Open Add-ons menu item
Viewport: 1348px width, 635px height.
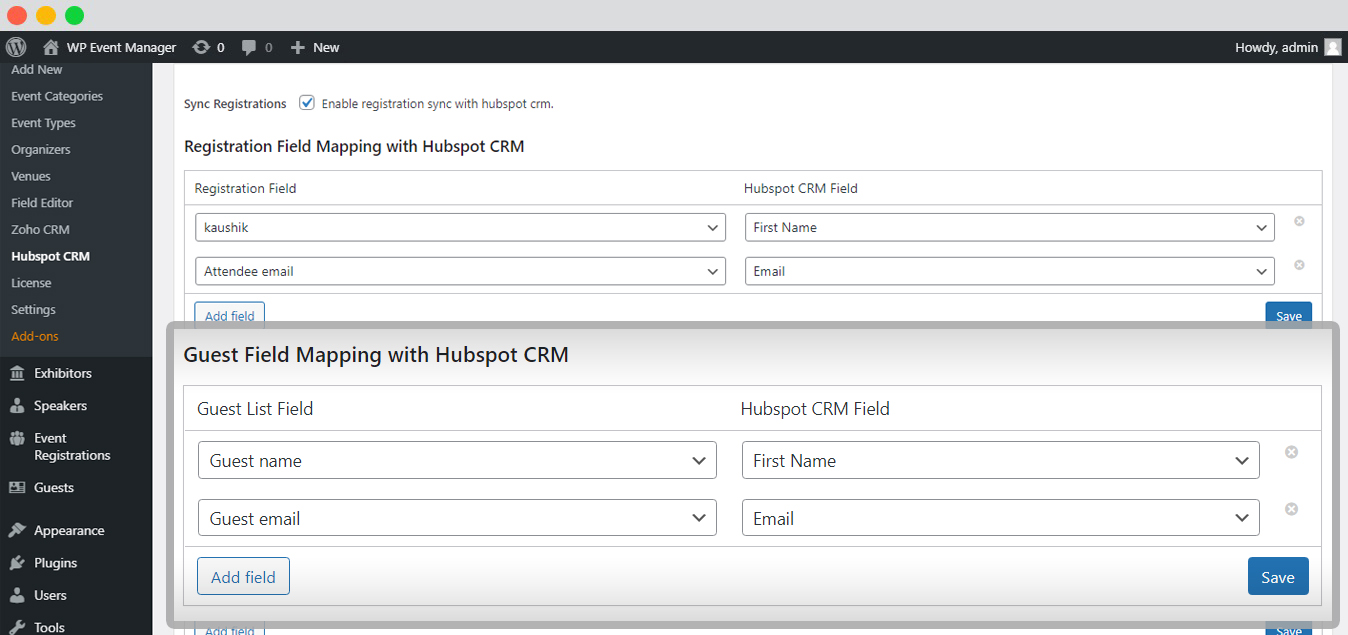[35, 336]
